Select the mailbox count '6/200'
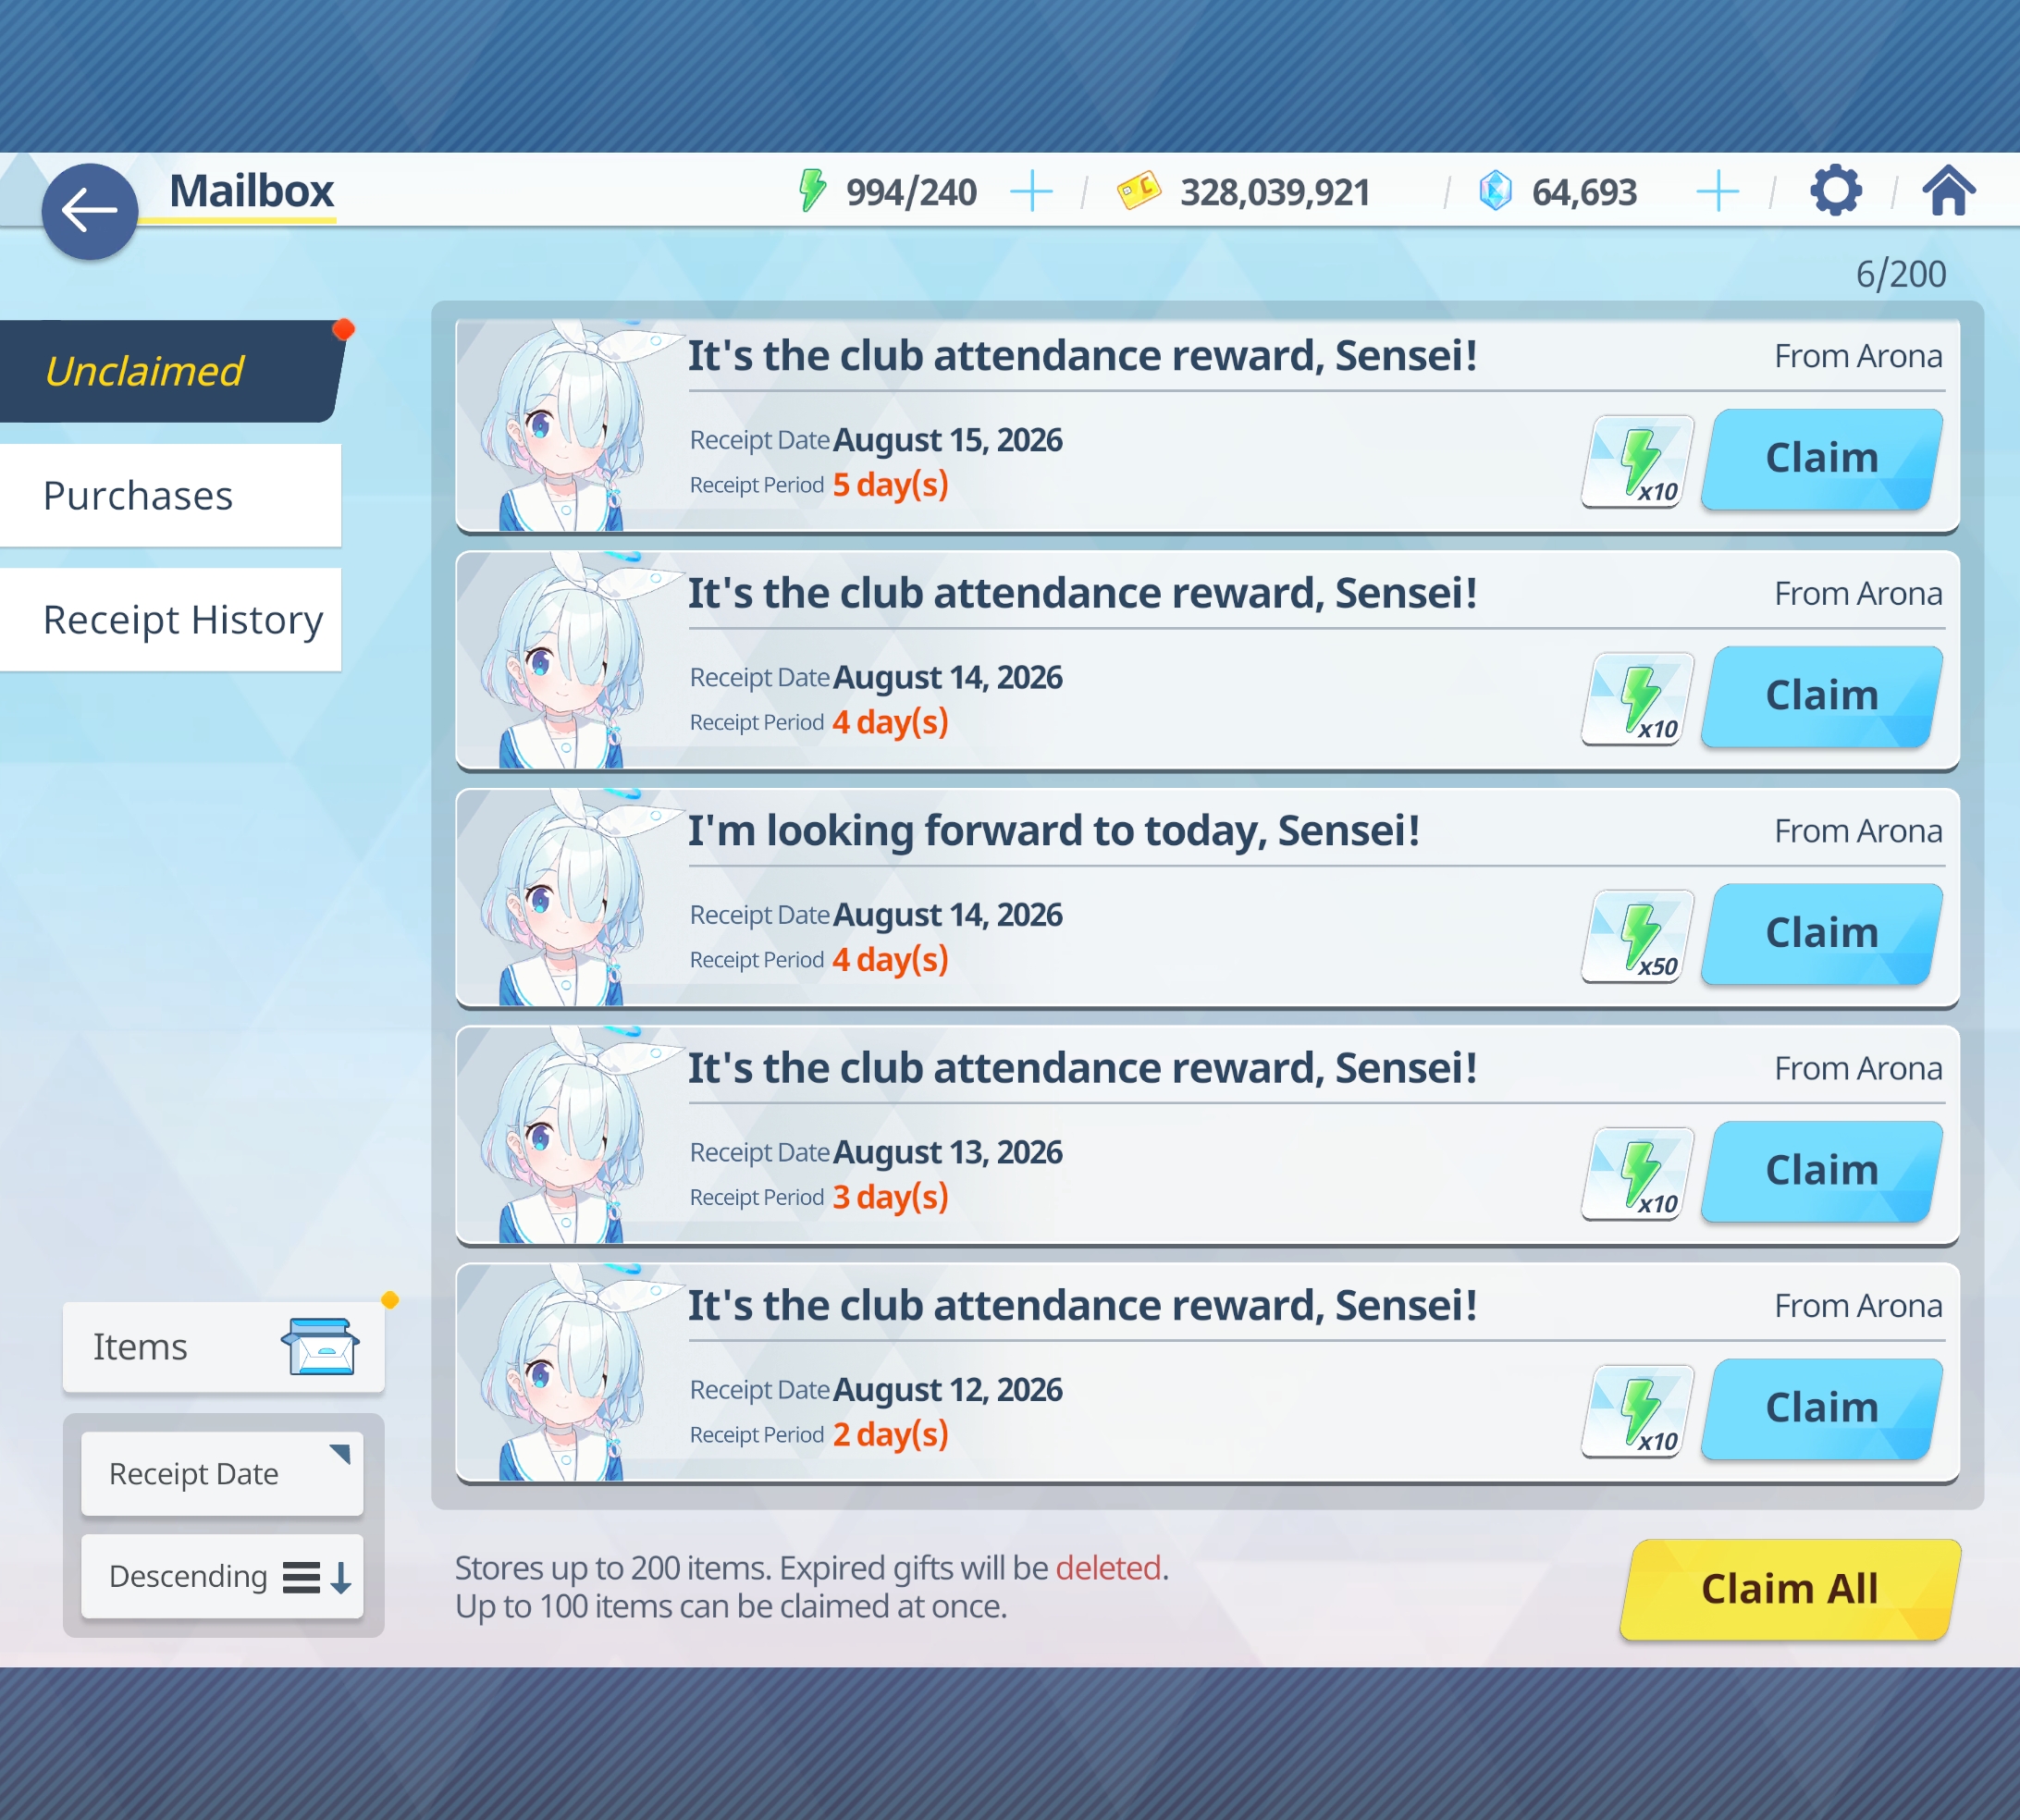 (1901, 274)
